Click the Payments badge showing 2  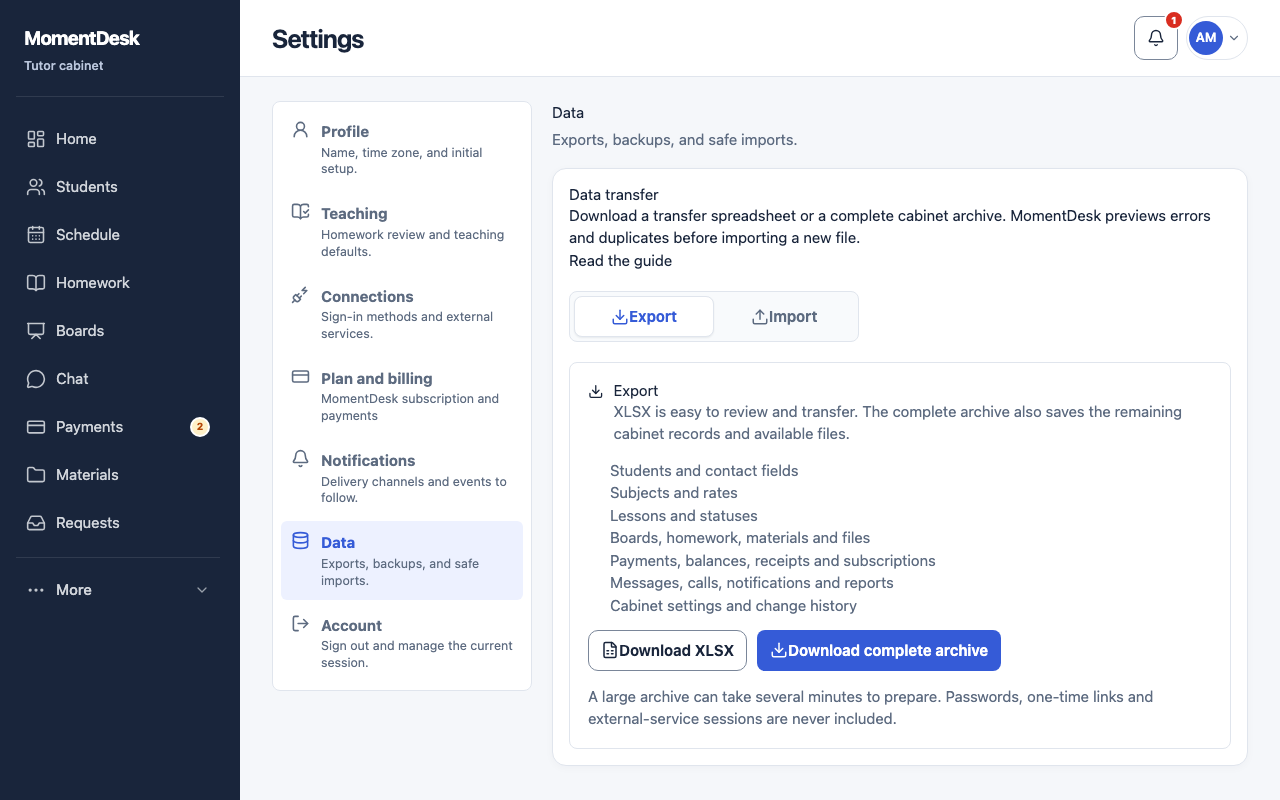coord(200,427)
